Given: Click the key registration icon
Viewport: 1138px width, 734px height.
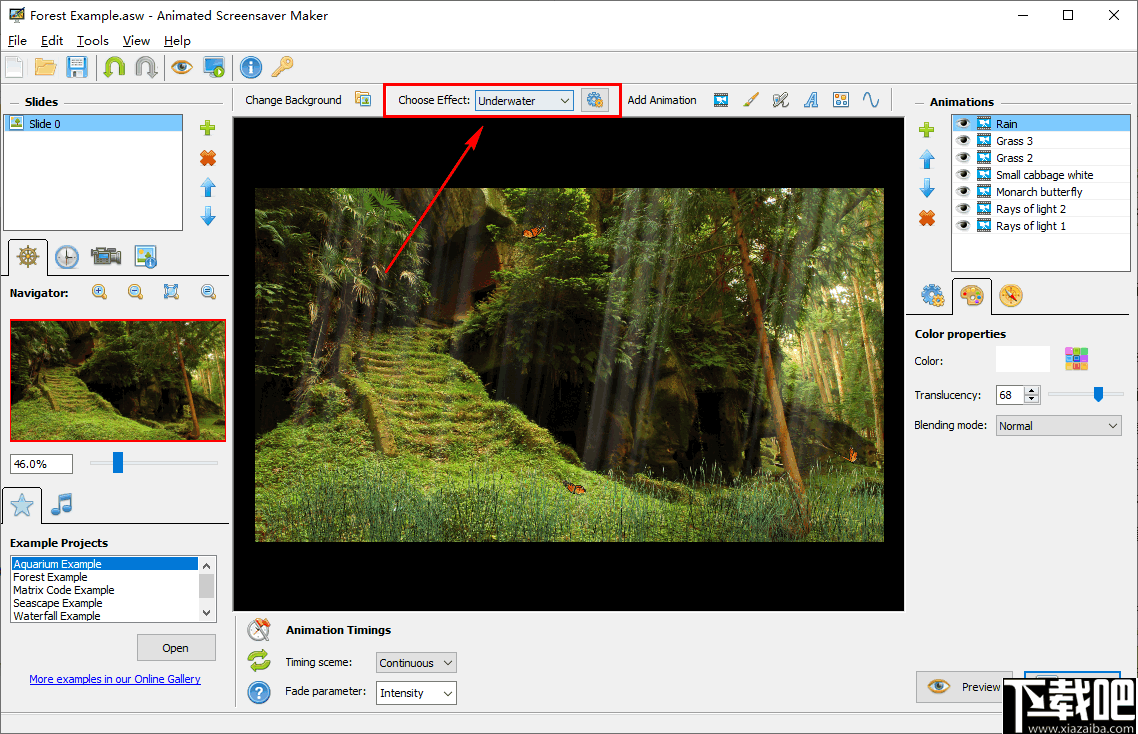Looking at the screenshot, I should [x=282, y=68].
